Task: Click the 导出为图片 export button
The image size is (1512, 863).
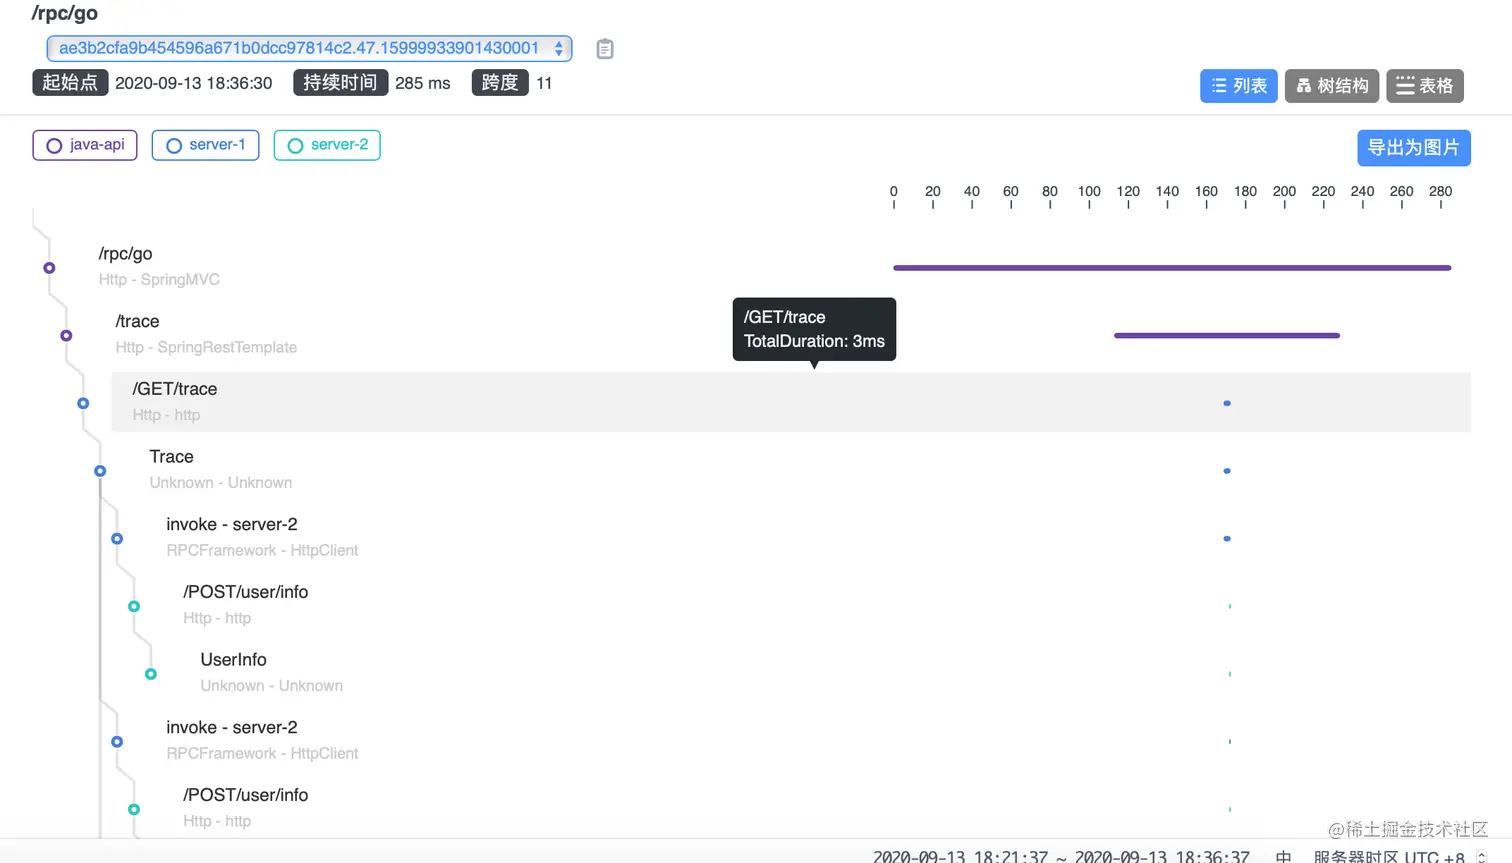Action: (x=1413, y=148)
